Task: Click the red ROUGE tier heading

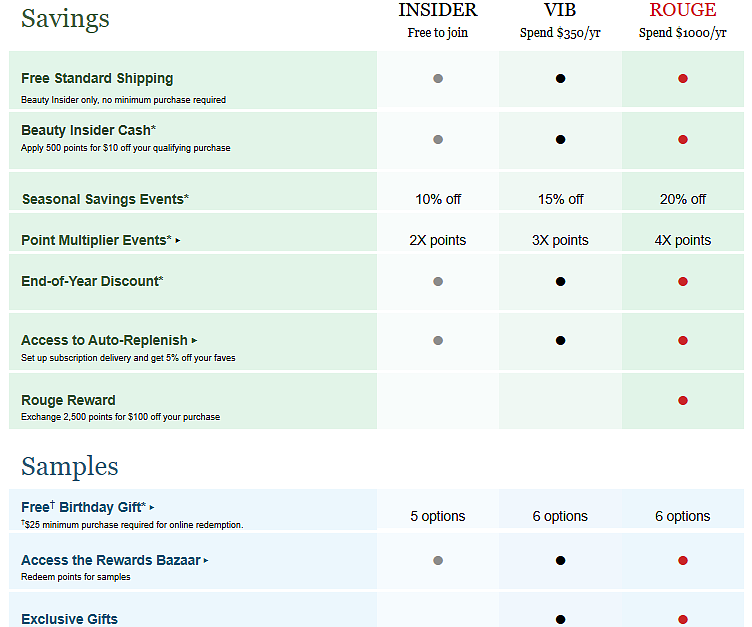Action: point(683,10)
